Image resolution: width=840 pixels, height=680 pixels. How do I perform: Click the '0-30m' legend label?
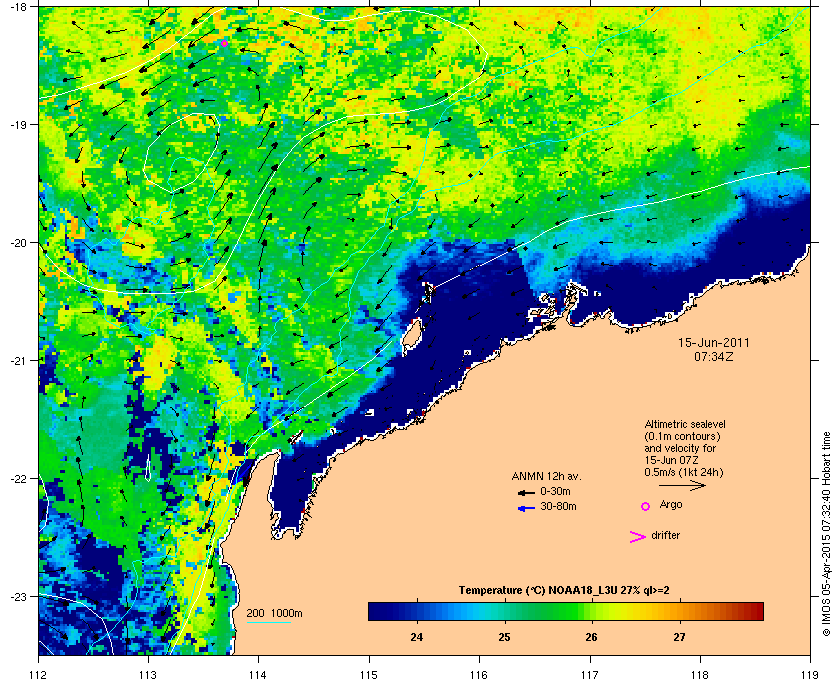pos(555,491)
